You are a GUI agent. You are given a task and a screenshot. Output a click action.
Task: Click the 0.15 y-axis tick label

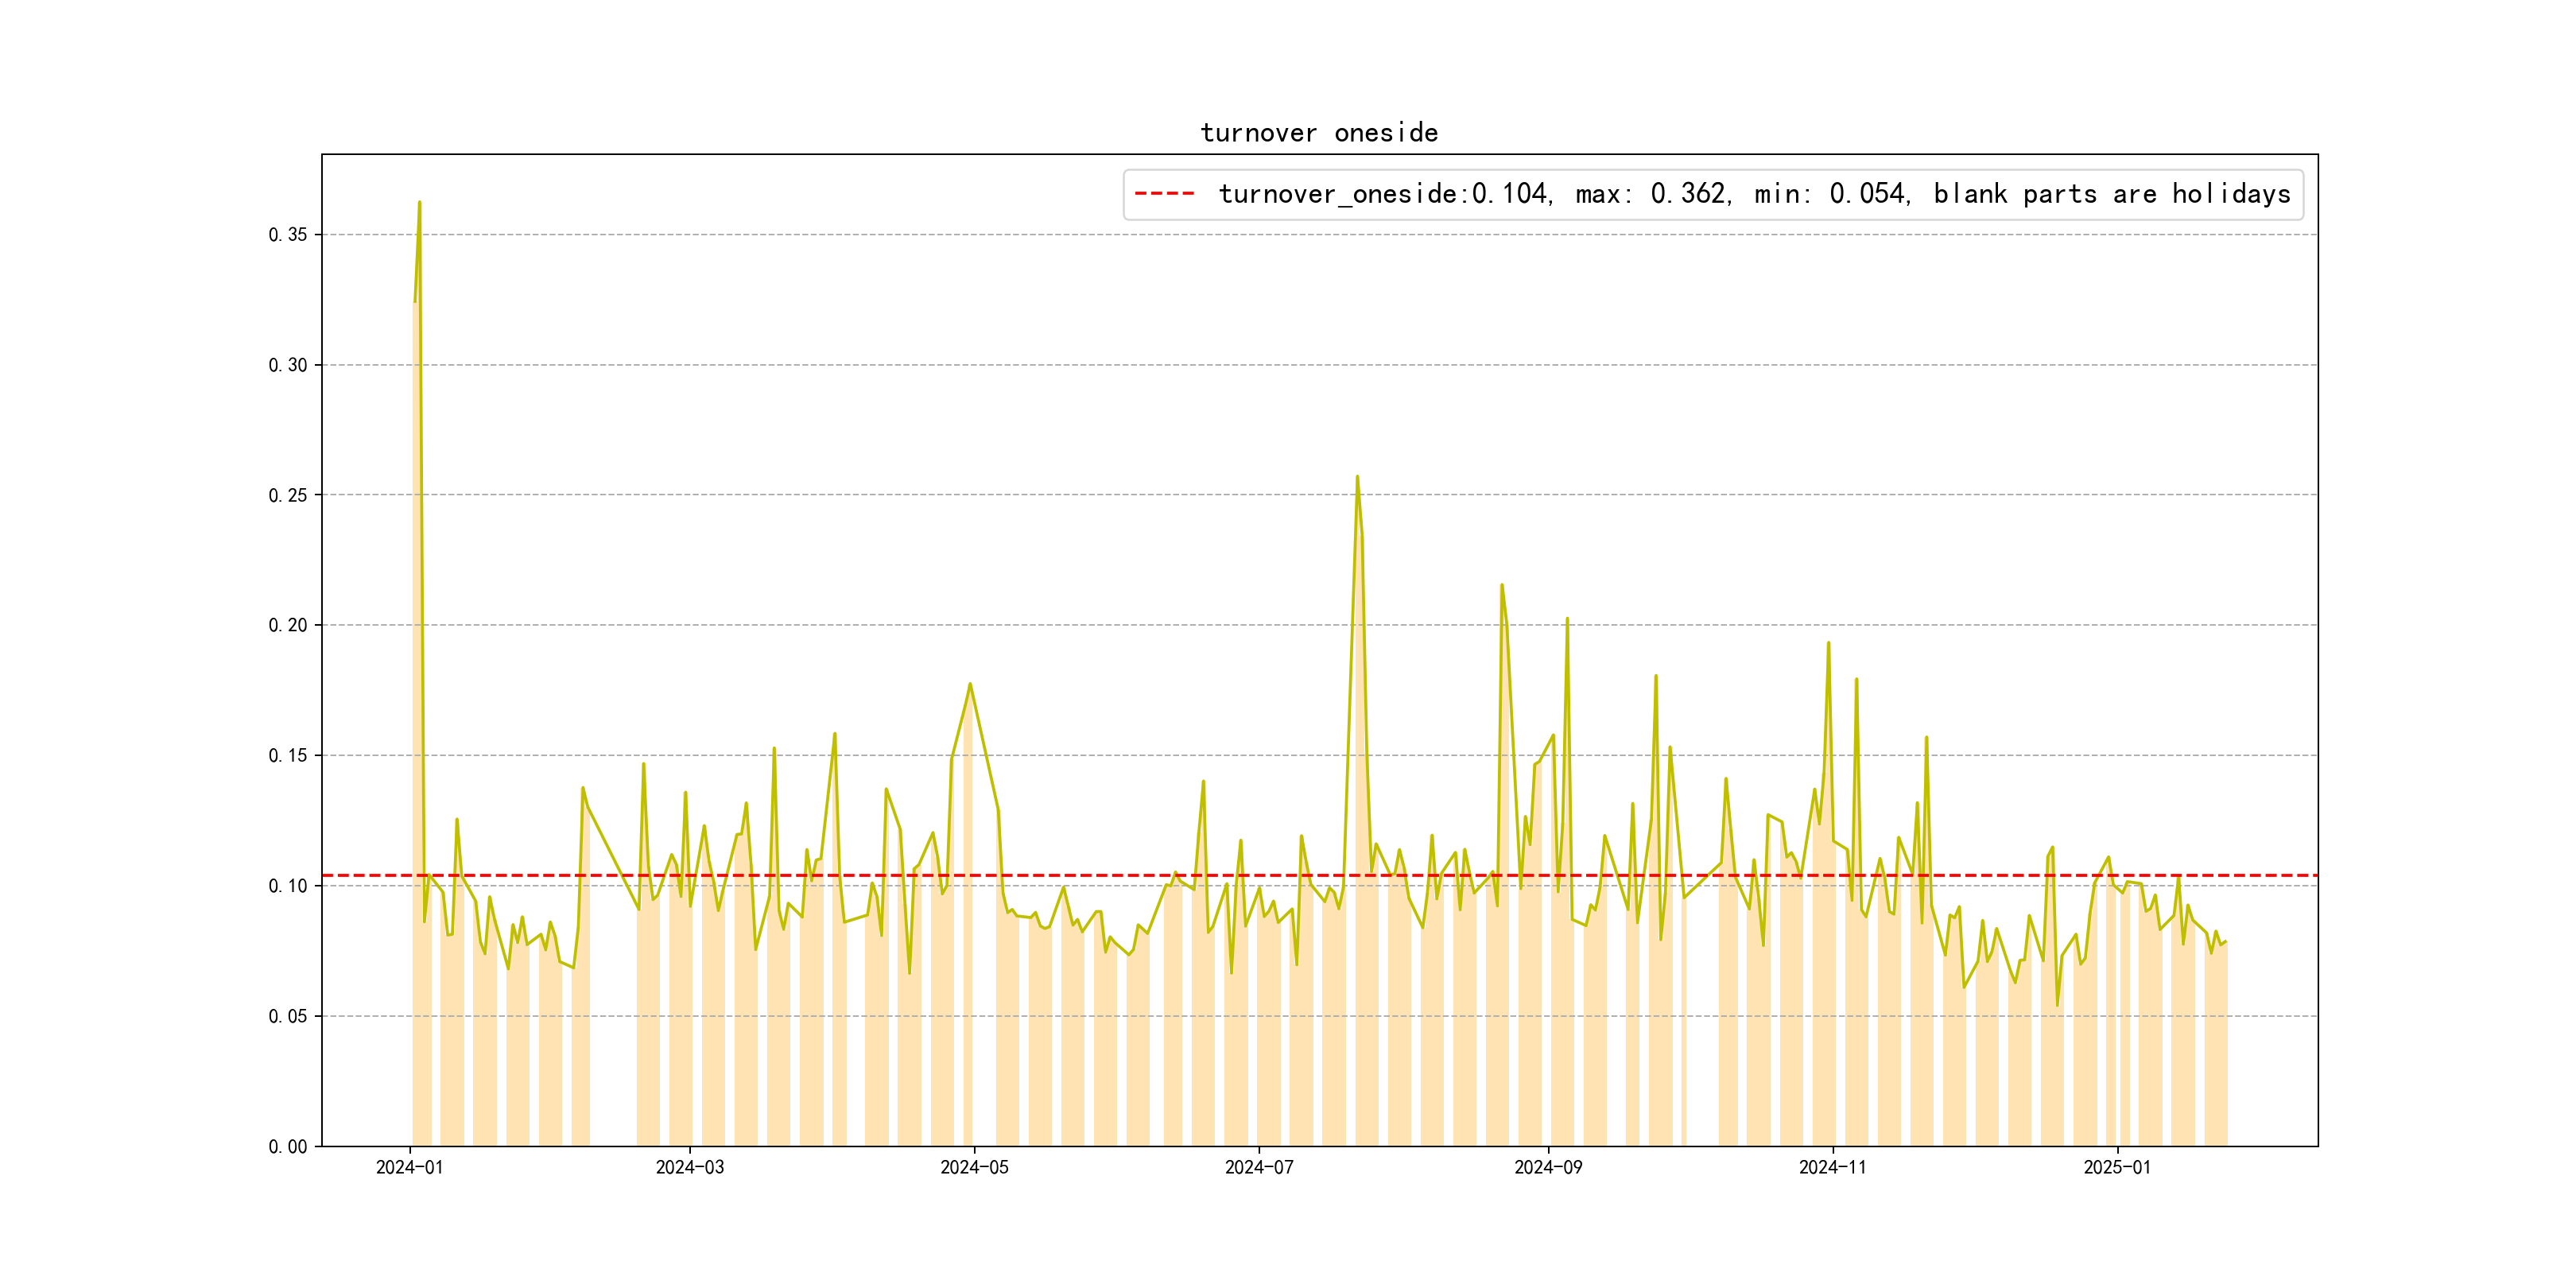288,755
